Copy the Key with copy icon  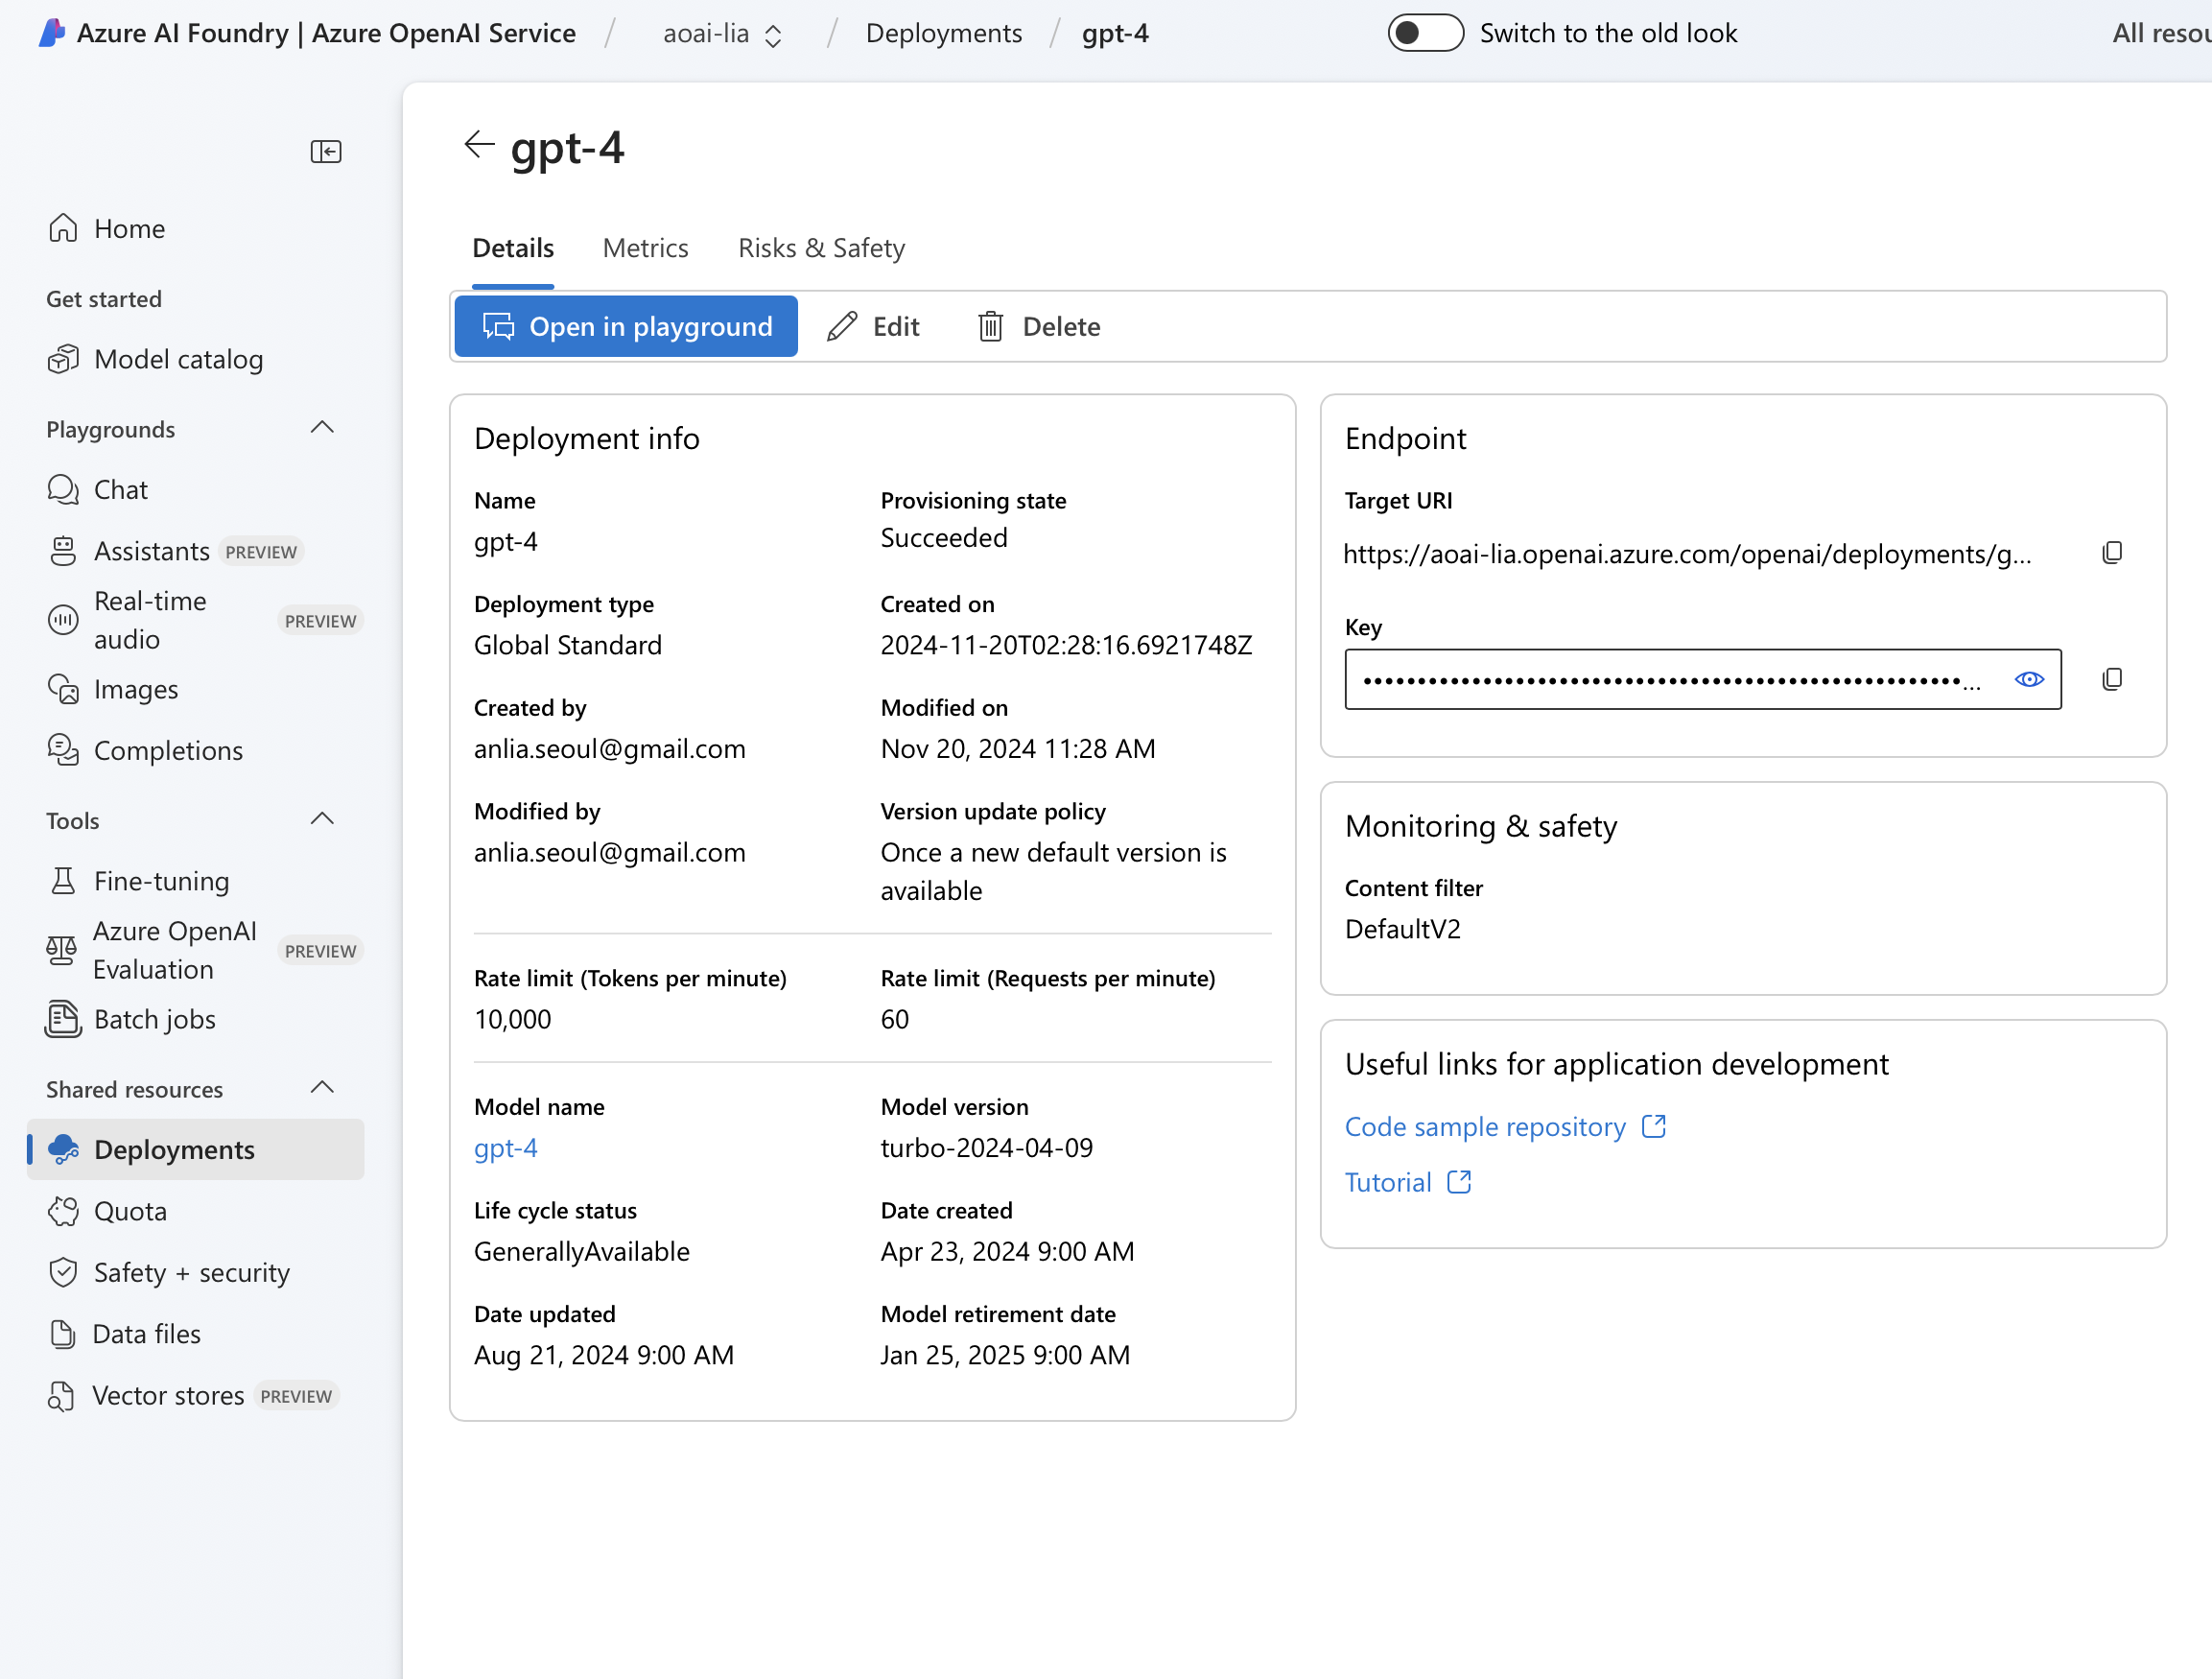pyautogui.click(x=2111, y=679)
